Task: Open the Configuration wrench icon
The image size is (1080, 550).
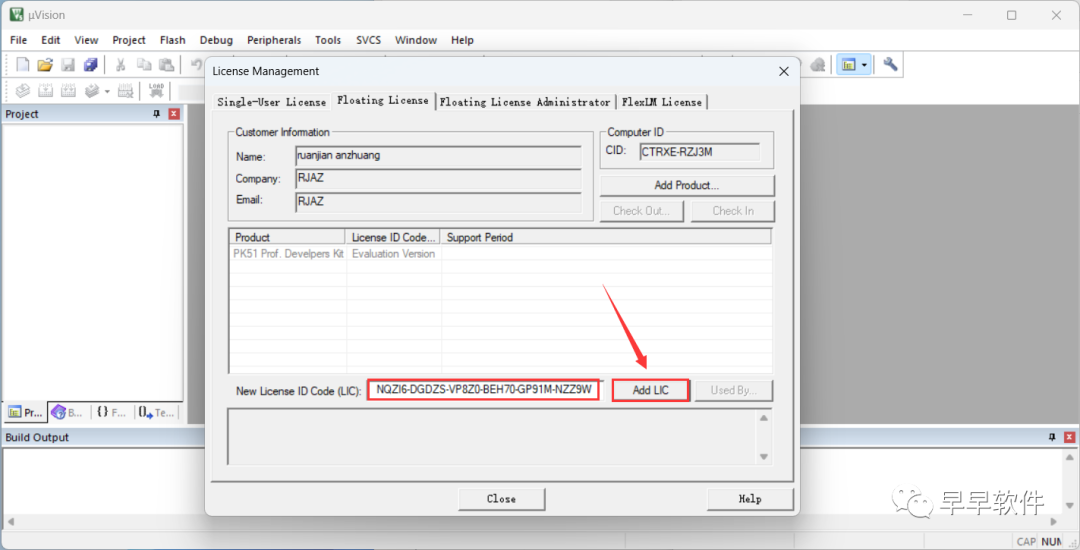Action: pos(890,65)
